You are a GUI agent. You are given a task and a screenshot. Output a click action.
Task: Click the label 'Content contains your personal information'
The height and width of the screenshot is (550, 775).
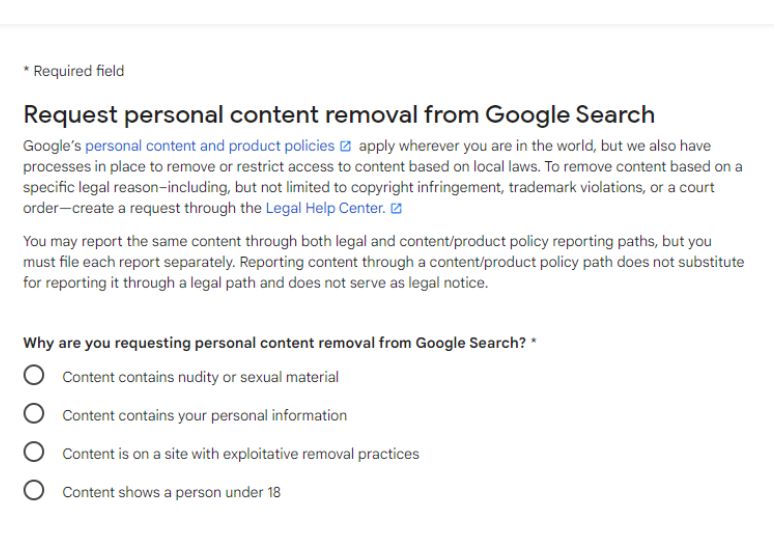(x=204, y=416)
